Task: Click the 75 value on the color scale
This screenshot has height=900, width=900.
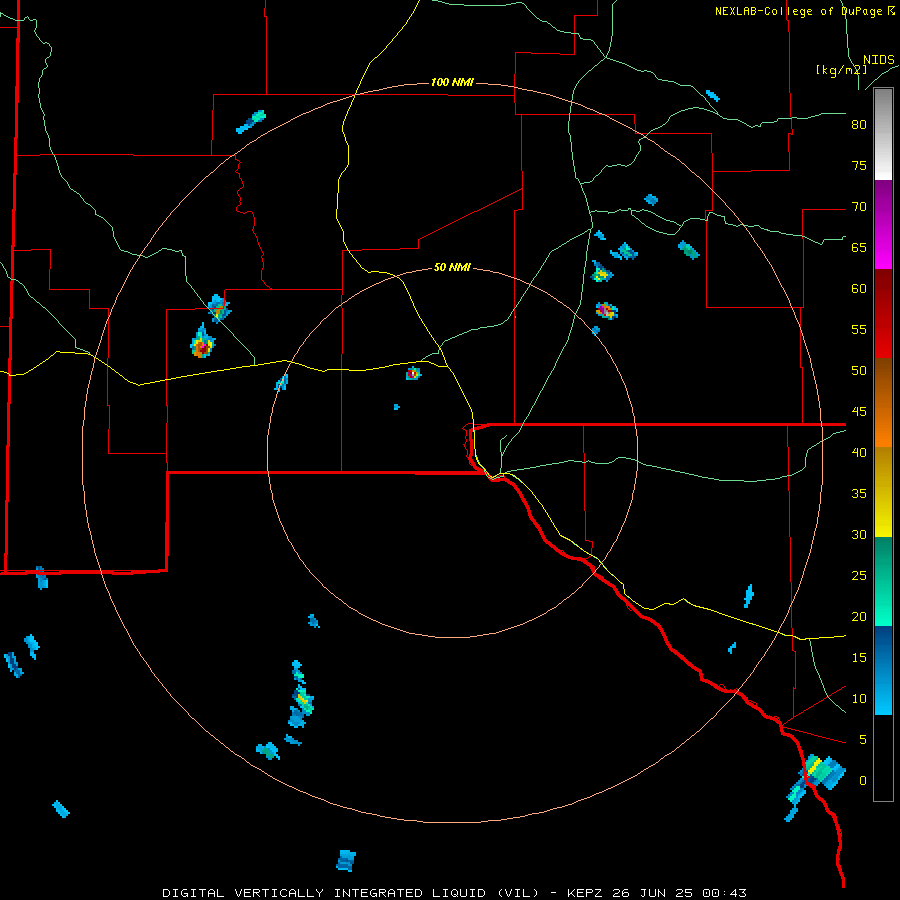Action: click(x=859, y=165)
